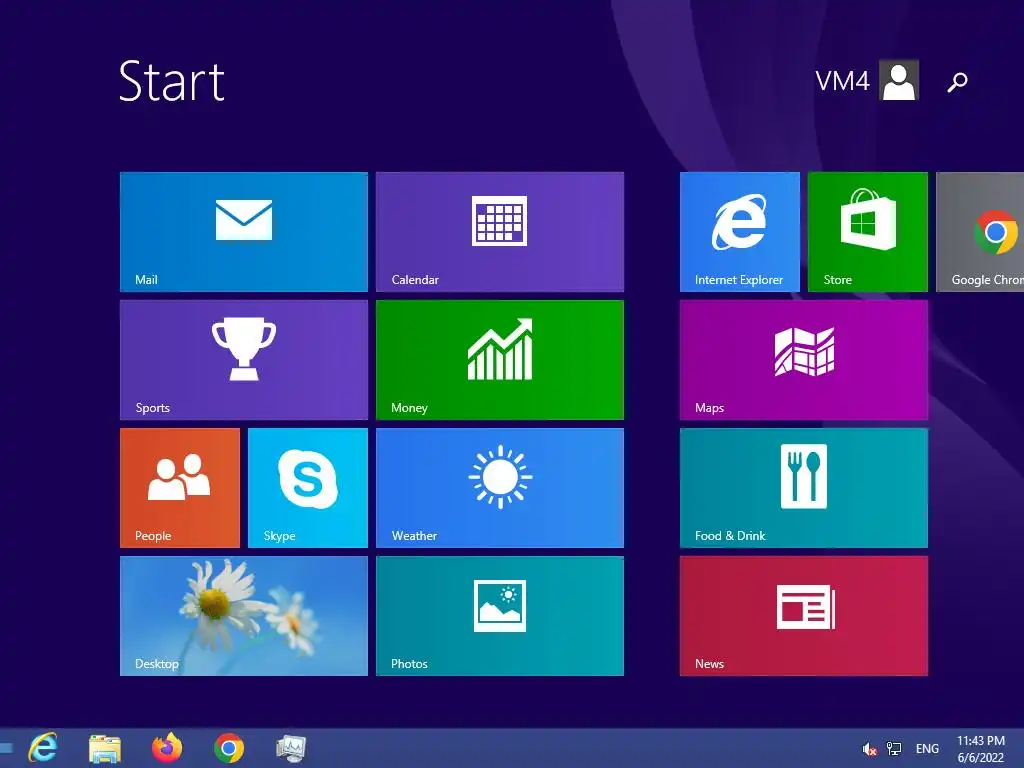Launch the Internet Explorer tile
This screenshot has height=768, width=1024.
[x=739, y=232]
